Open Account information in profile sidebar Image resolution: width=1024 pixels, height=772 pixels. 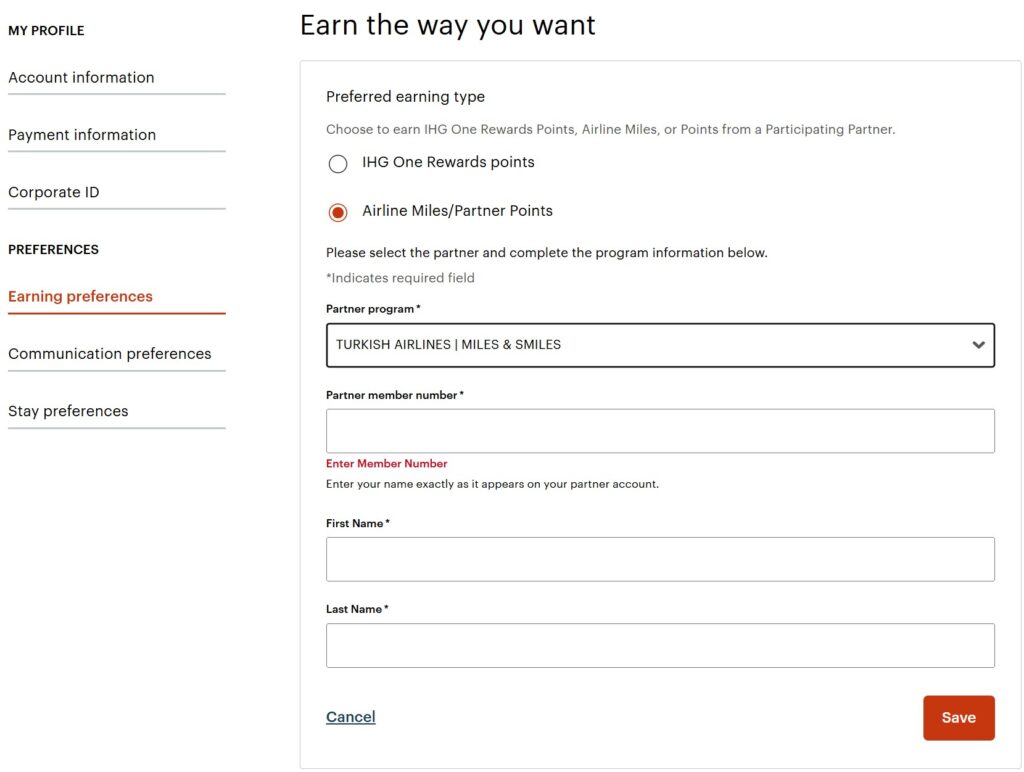[x=81, y=77]
